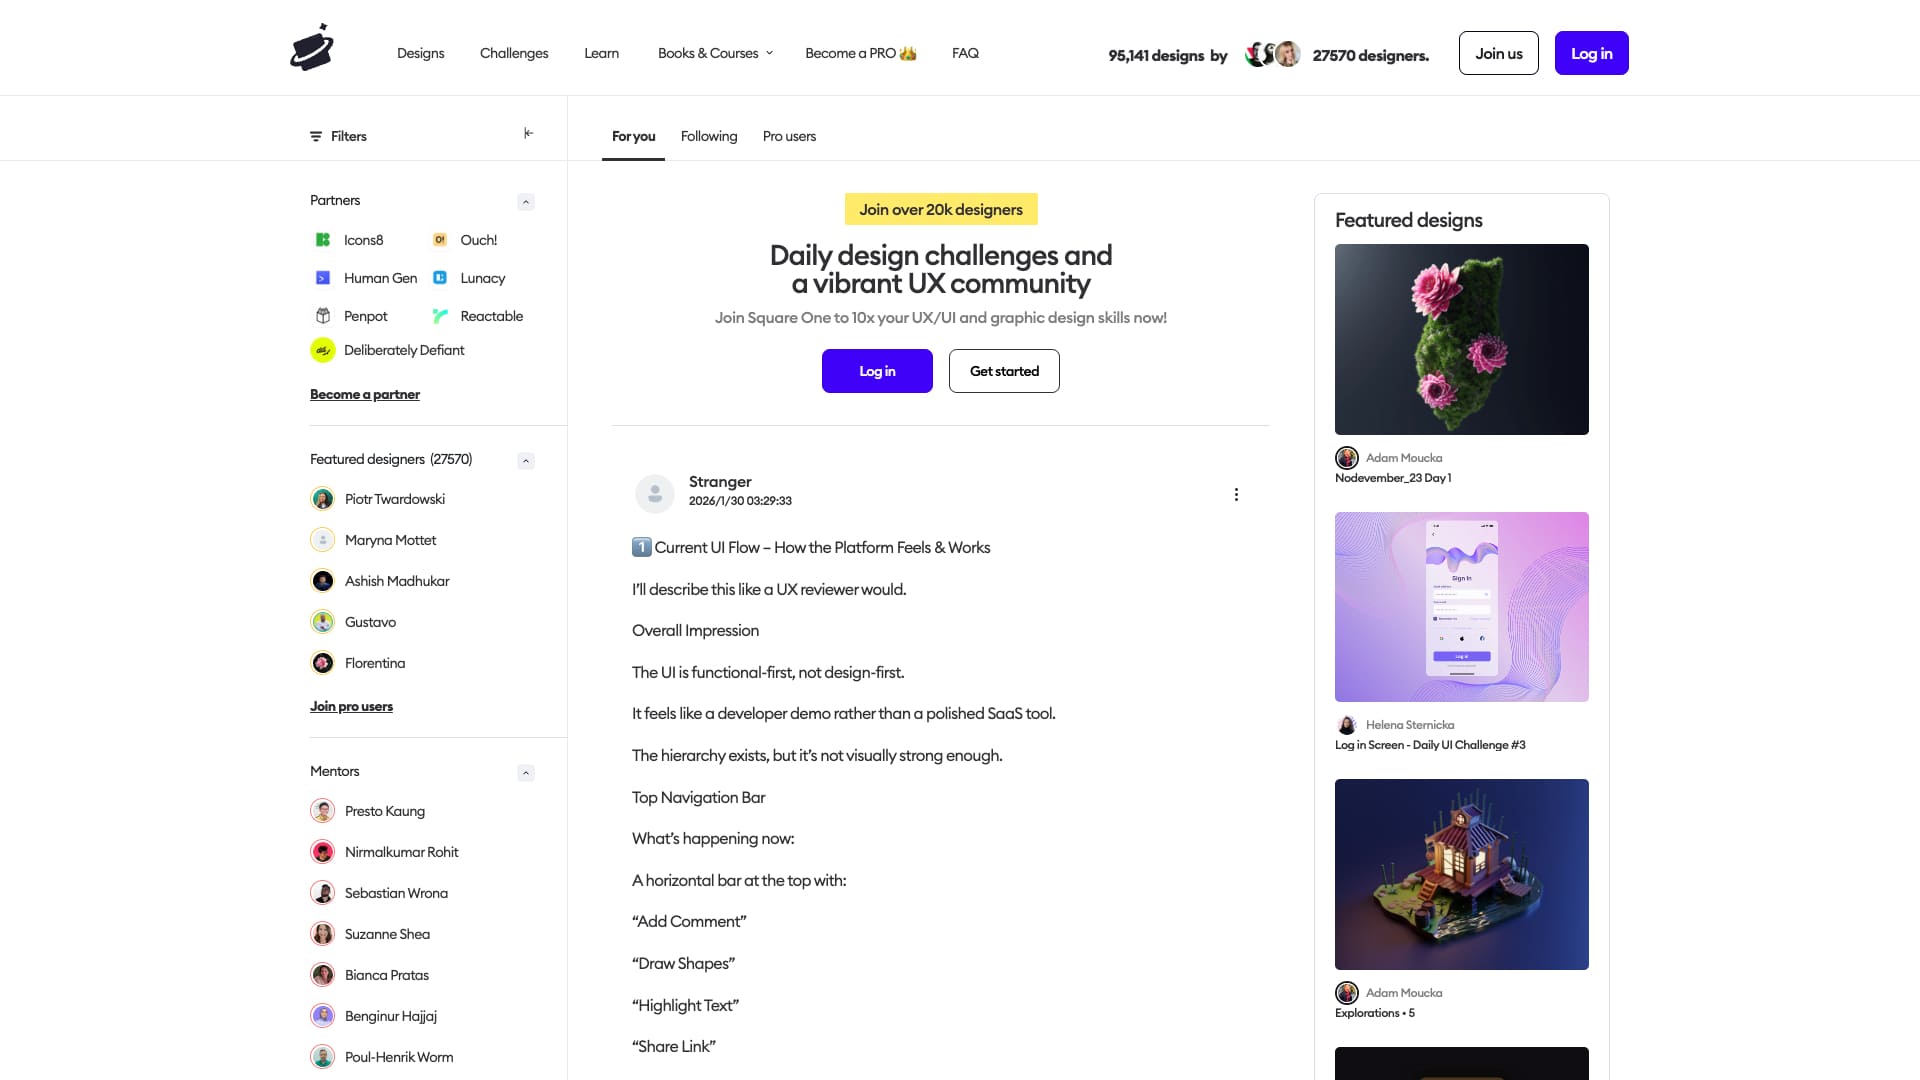The height and width of the screenshot is (1080, 1920).
Task: Click the Icons8 partner icon
Action: pyautogui.click(x=323, y=240)
